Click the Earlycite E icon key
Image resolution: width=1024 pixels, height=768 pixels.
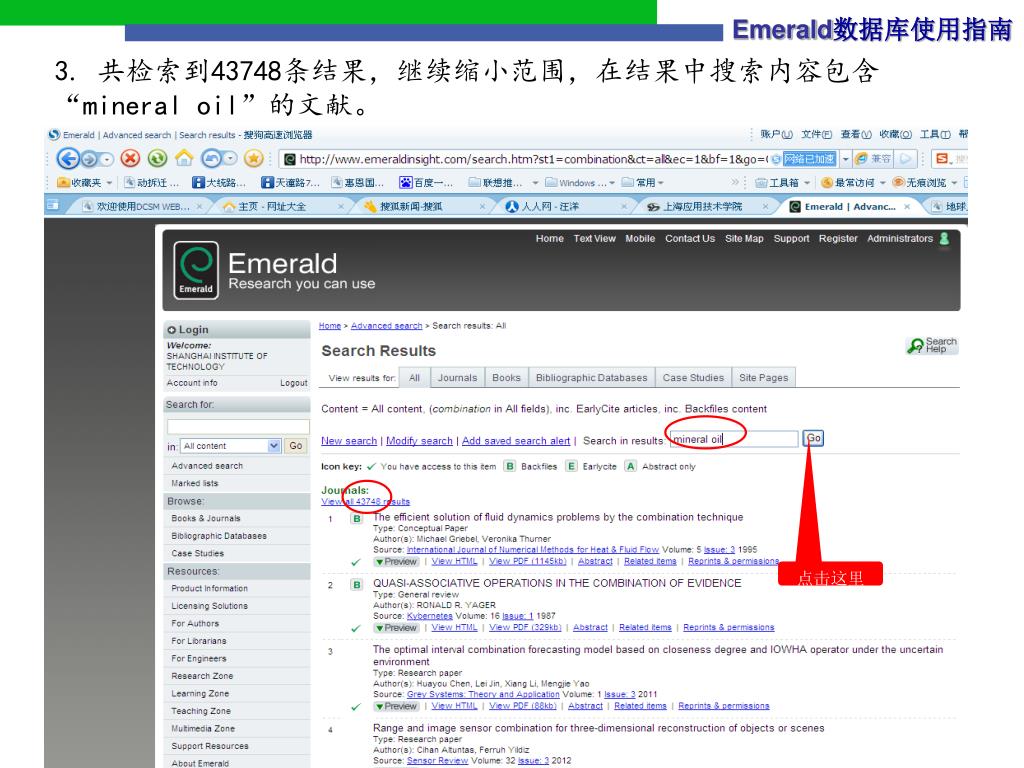pos(571,466)
